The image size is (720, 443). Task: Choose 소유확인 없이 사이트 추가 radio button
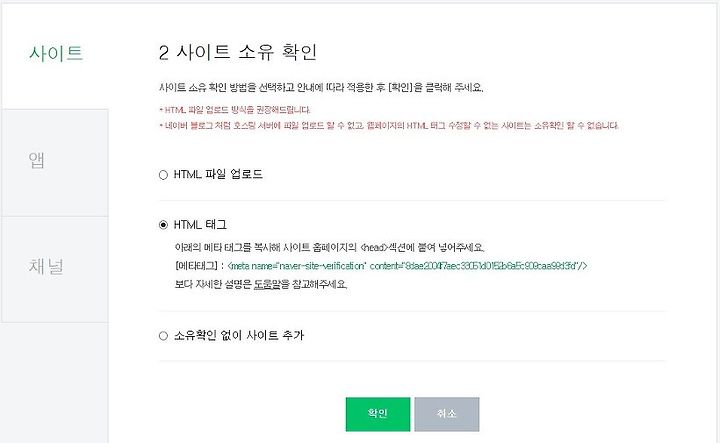coord(163,336)
